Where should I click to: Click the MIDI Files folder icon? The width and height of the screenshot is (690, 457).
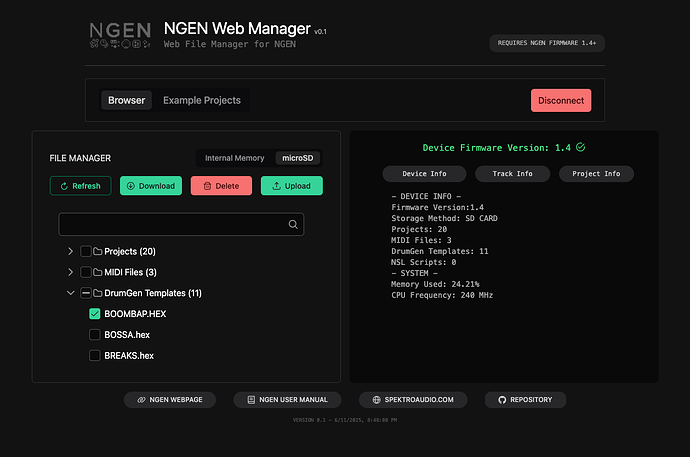point(98,272)
